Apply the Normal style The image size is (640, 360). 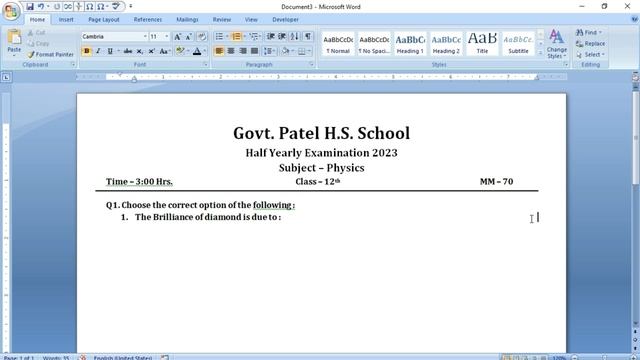(x=338, y=44)
